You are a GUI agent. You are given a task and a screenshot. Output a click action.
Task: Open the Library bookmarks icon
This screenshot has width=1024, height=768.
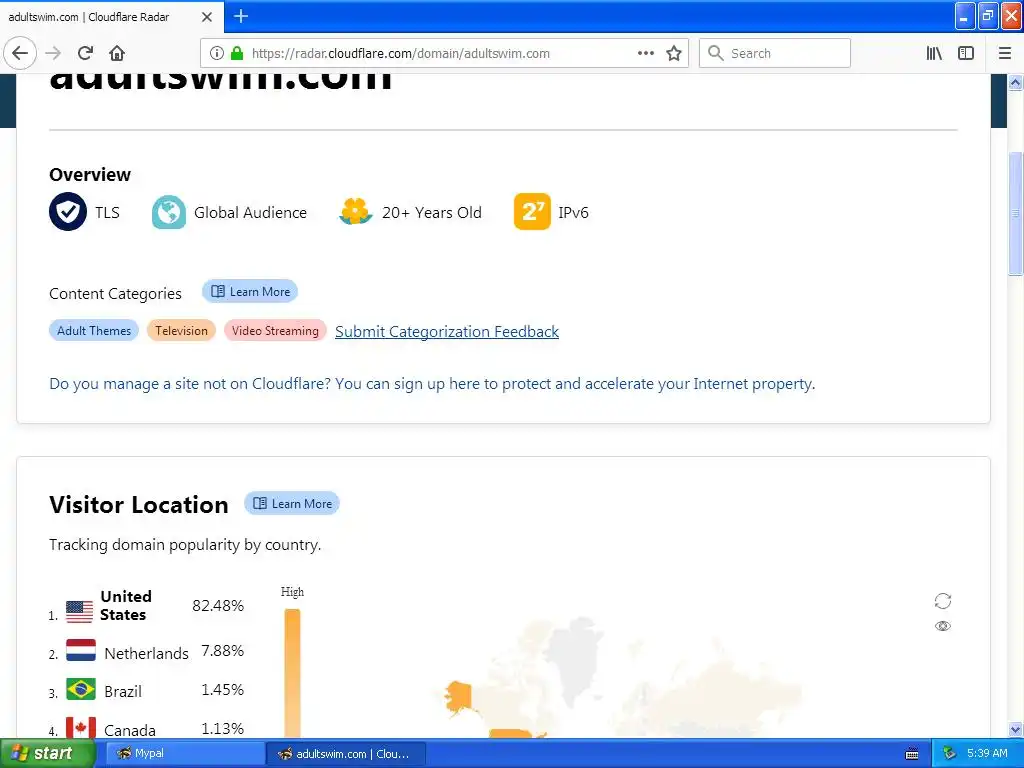(x=934, y=53)
